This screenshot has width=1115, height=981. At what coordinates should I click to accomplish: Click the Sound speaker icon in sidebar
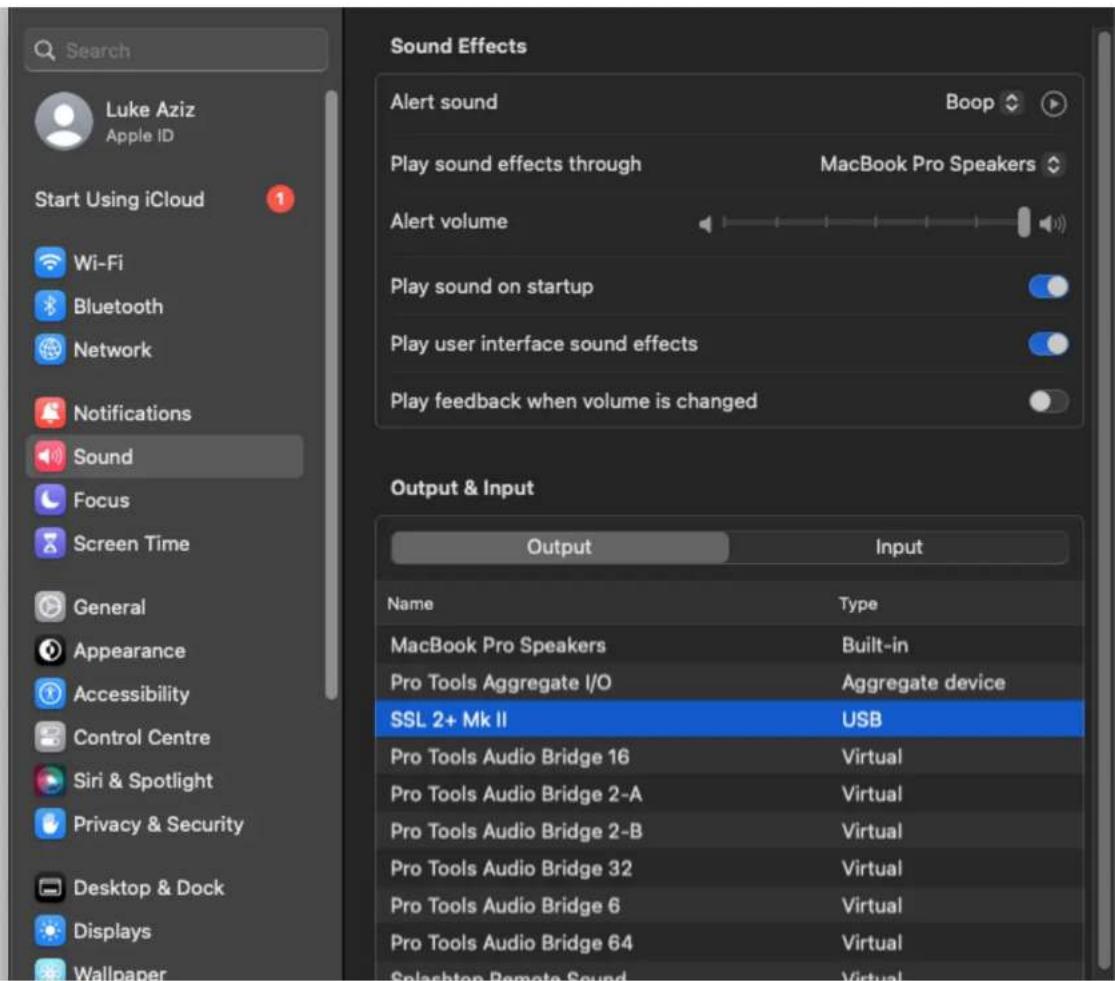pyautogui.click(x=50, y=456)
